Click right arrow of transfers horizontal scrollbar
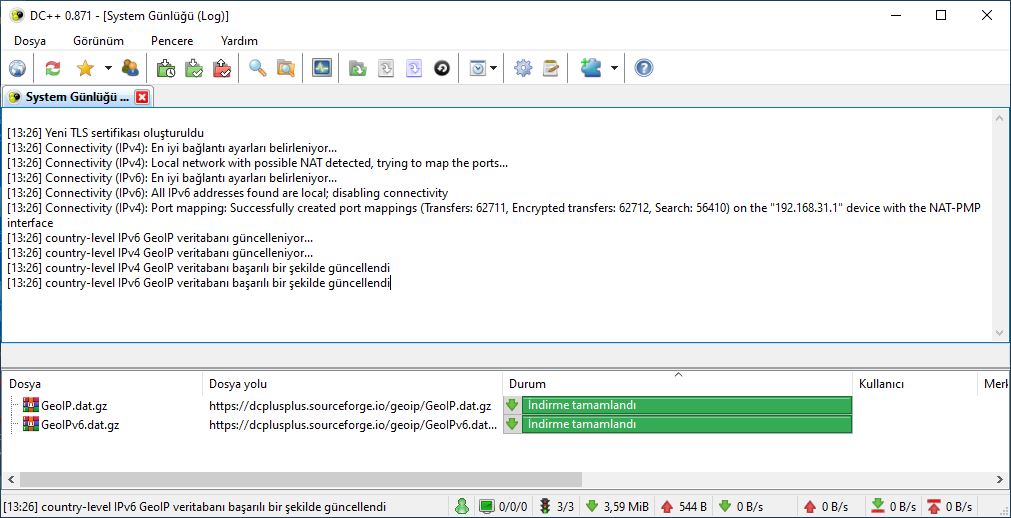1011x518 pixels. pyautogui.click(x=999, y=479)
